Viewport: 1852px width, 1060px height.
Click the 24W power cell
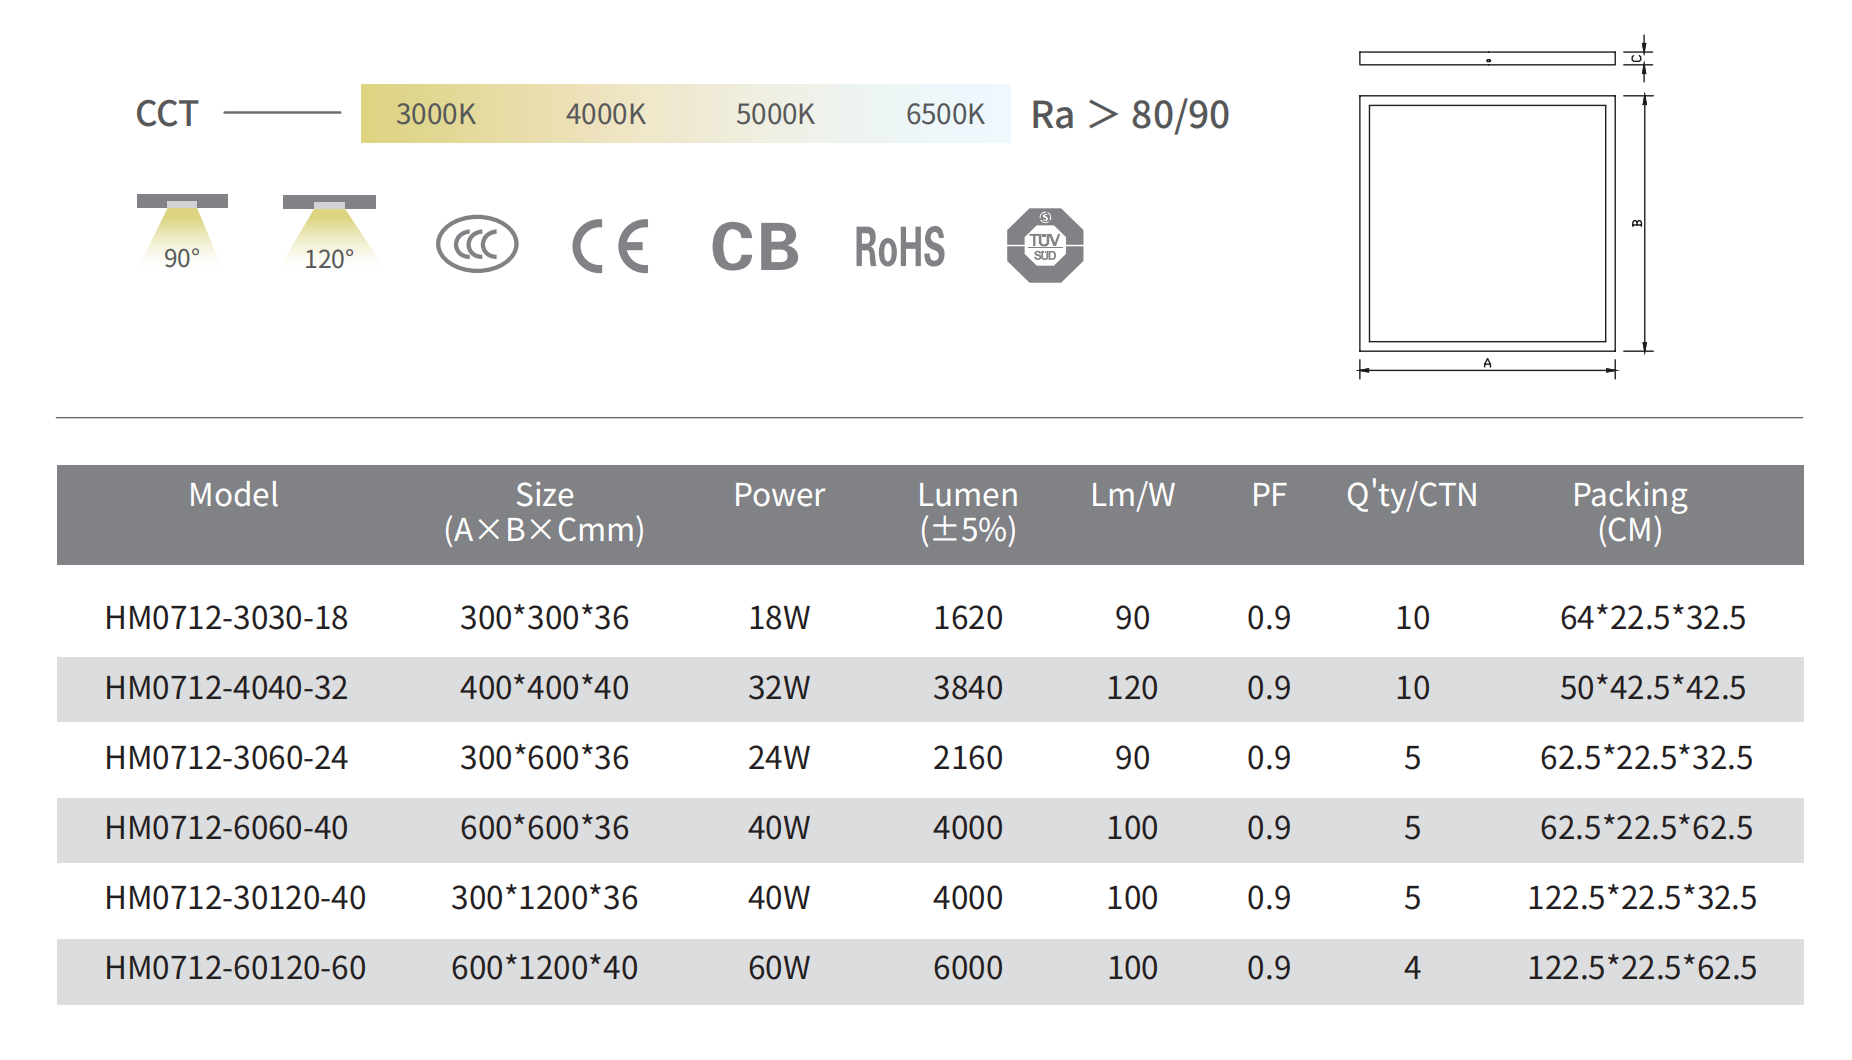coord(779,758)
